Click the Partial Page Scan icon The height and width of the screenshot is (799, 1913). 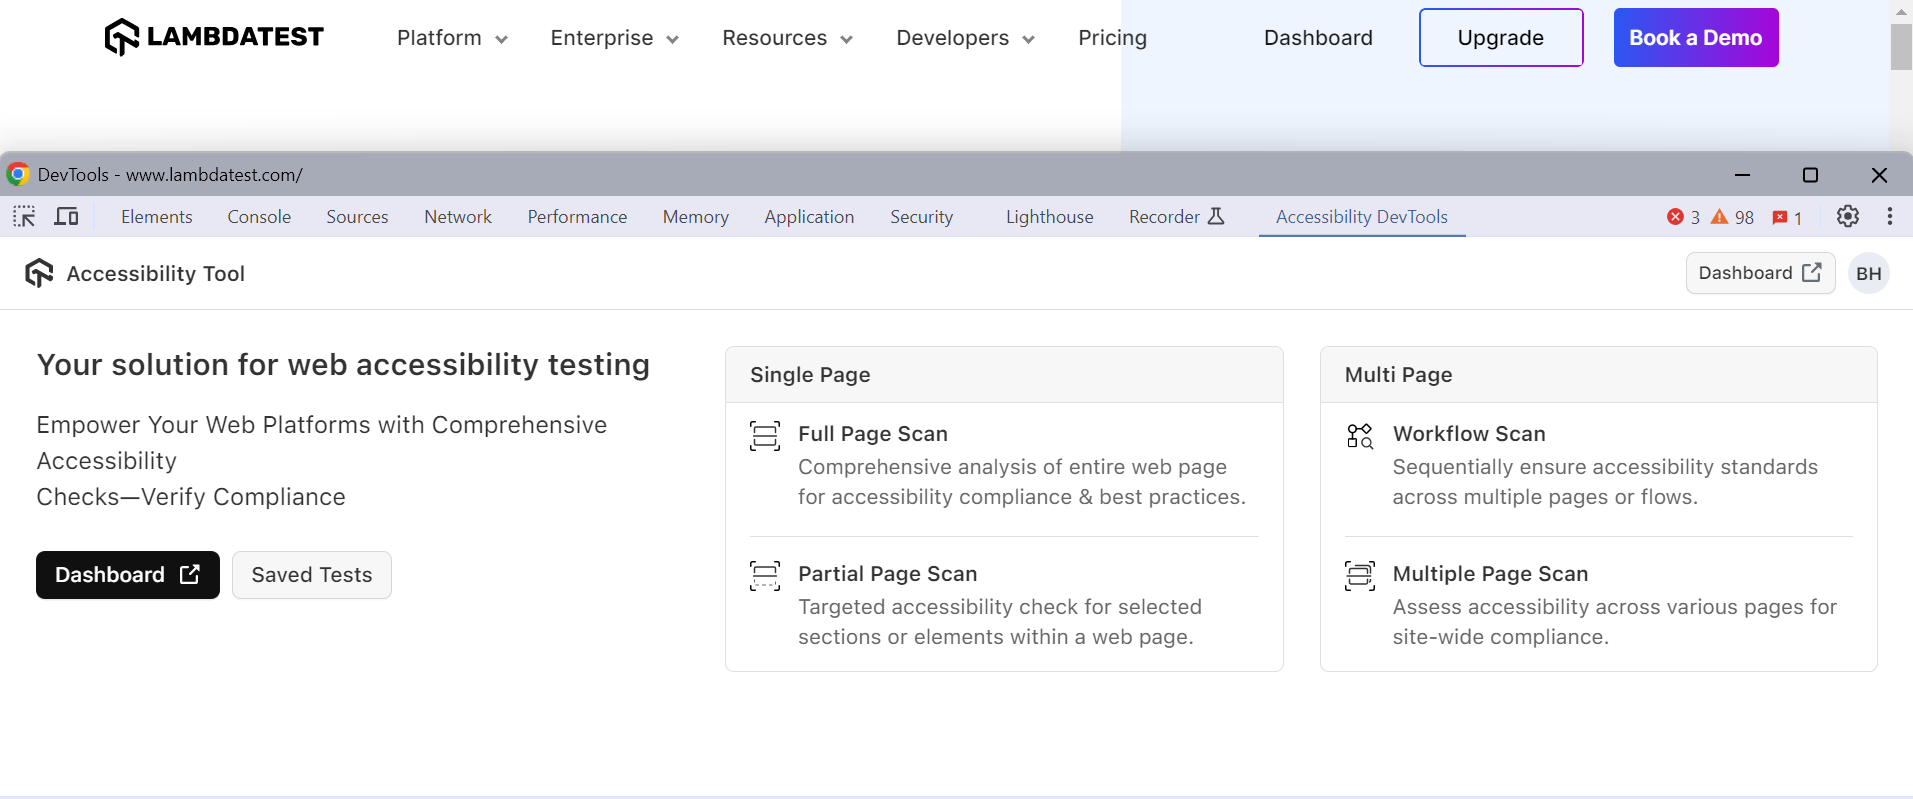[x=765, y=576]
